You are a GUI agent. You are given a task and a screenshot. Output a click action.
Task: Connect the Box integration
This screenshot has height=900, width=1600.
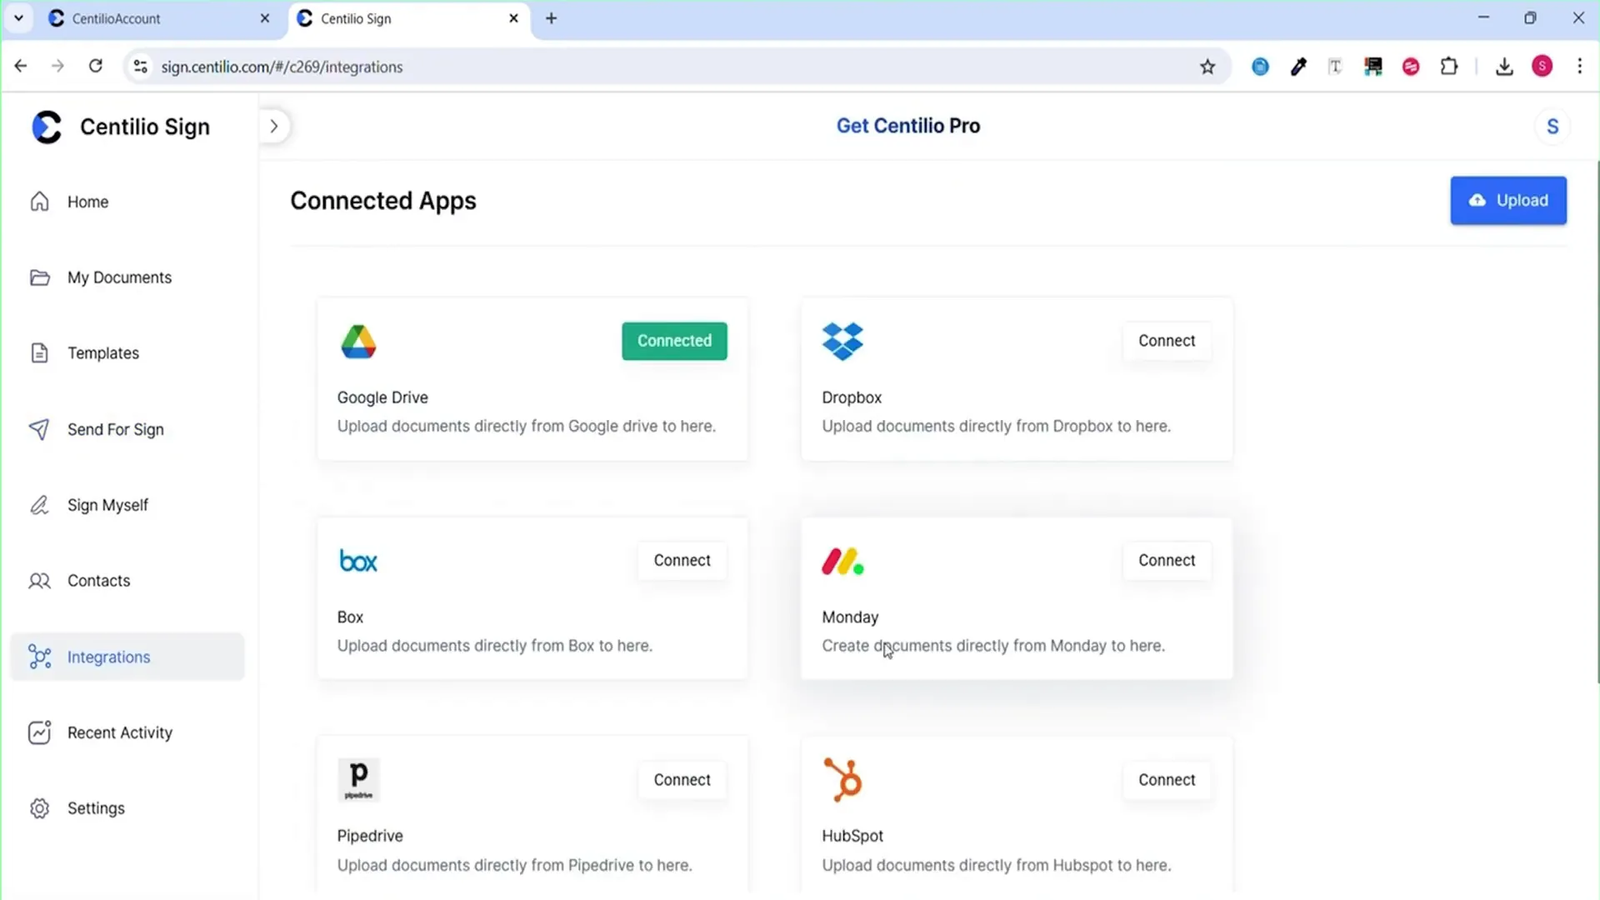point(682,561)
